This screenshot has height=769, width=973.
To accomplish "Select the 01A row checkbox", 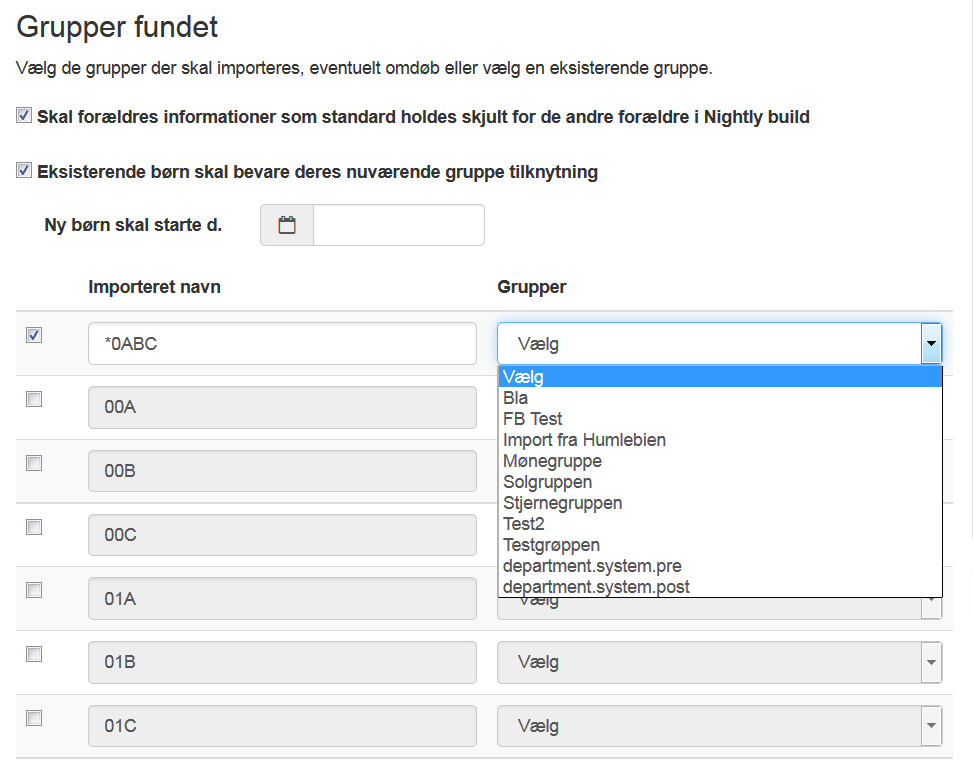I will 34,590.
